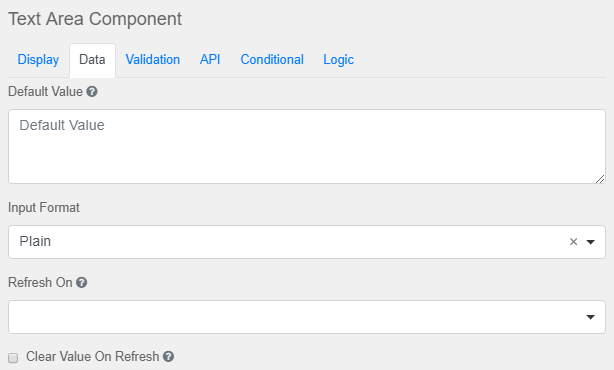
Task: Switch to the Validation tab
Action: point(153,60)
